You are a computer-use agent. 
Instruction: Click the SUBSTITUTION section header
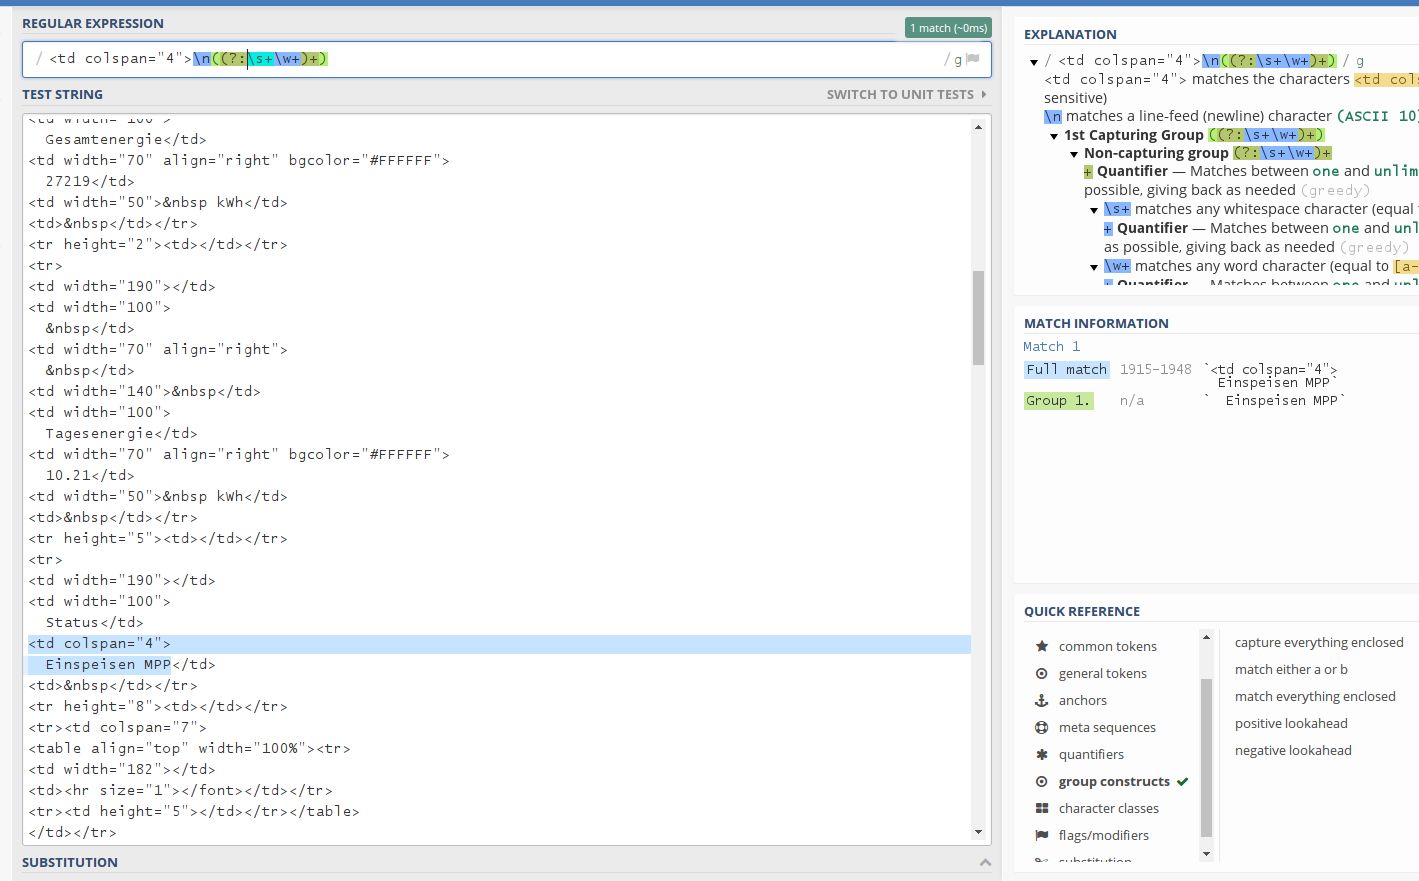point(70,862)
